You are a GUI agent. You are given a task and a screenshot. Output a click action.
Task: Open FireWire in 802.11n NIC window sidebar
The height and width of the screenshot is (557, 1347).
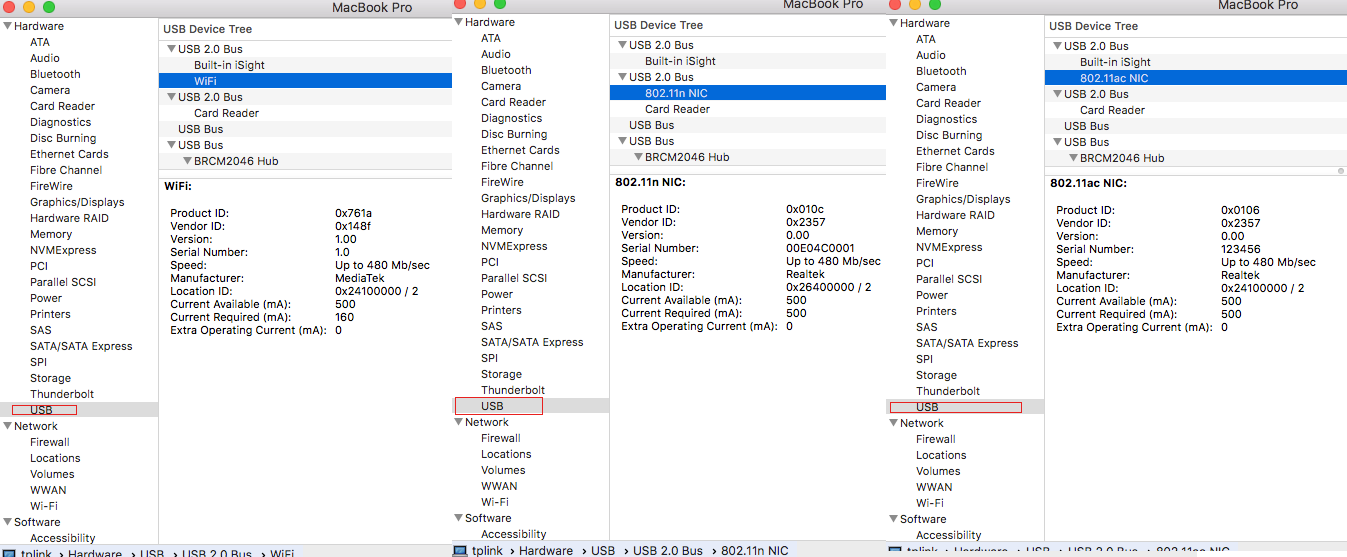(502, 182)
